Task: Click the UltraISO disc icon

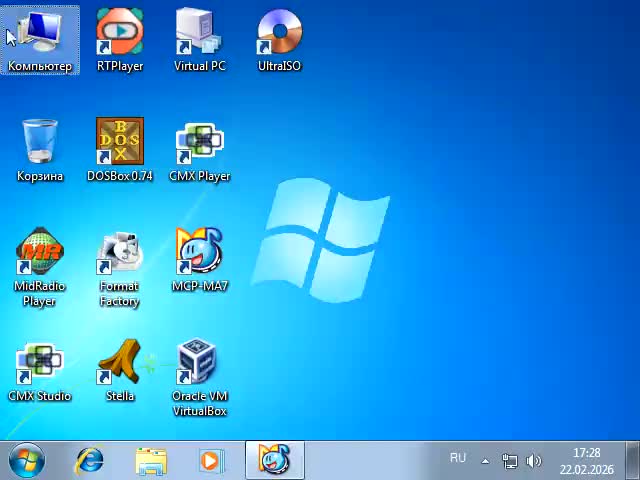Action: (279, 34)
